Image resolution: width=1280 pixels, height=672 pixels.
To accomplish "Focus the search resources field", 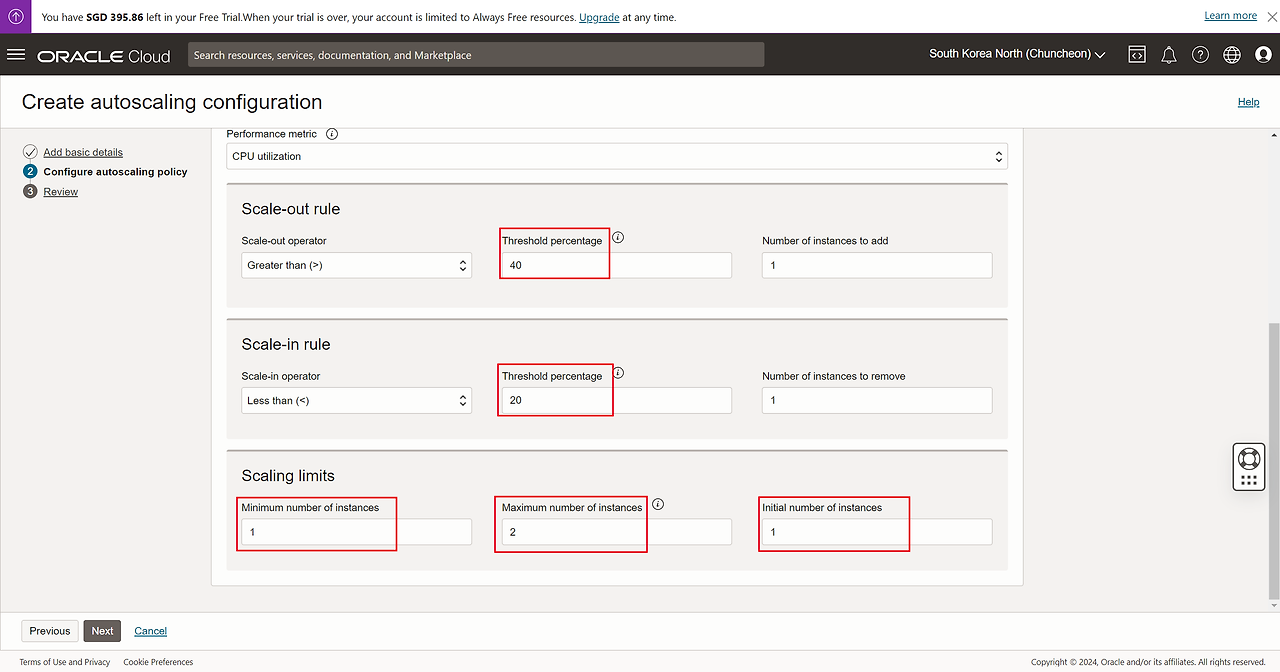I will click(x=475, y=55).
